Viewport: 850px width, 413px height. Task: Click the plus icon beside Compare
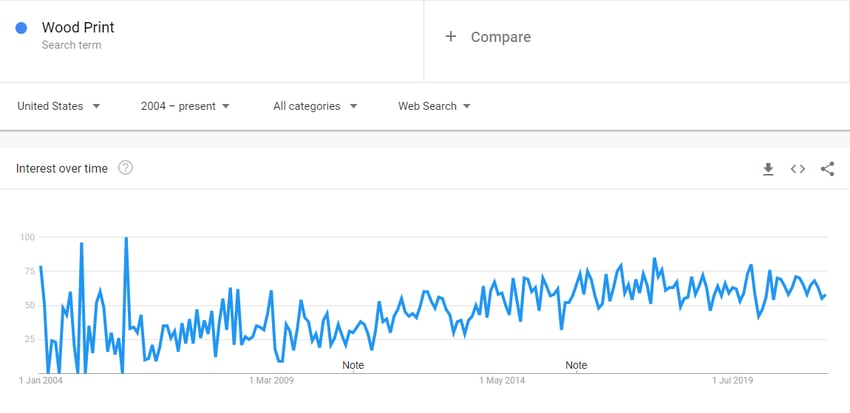click(450, 36)
